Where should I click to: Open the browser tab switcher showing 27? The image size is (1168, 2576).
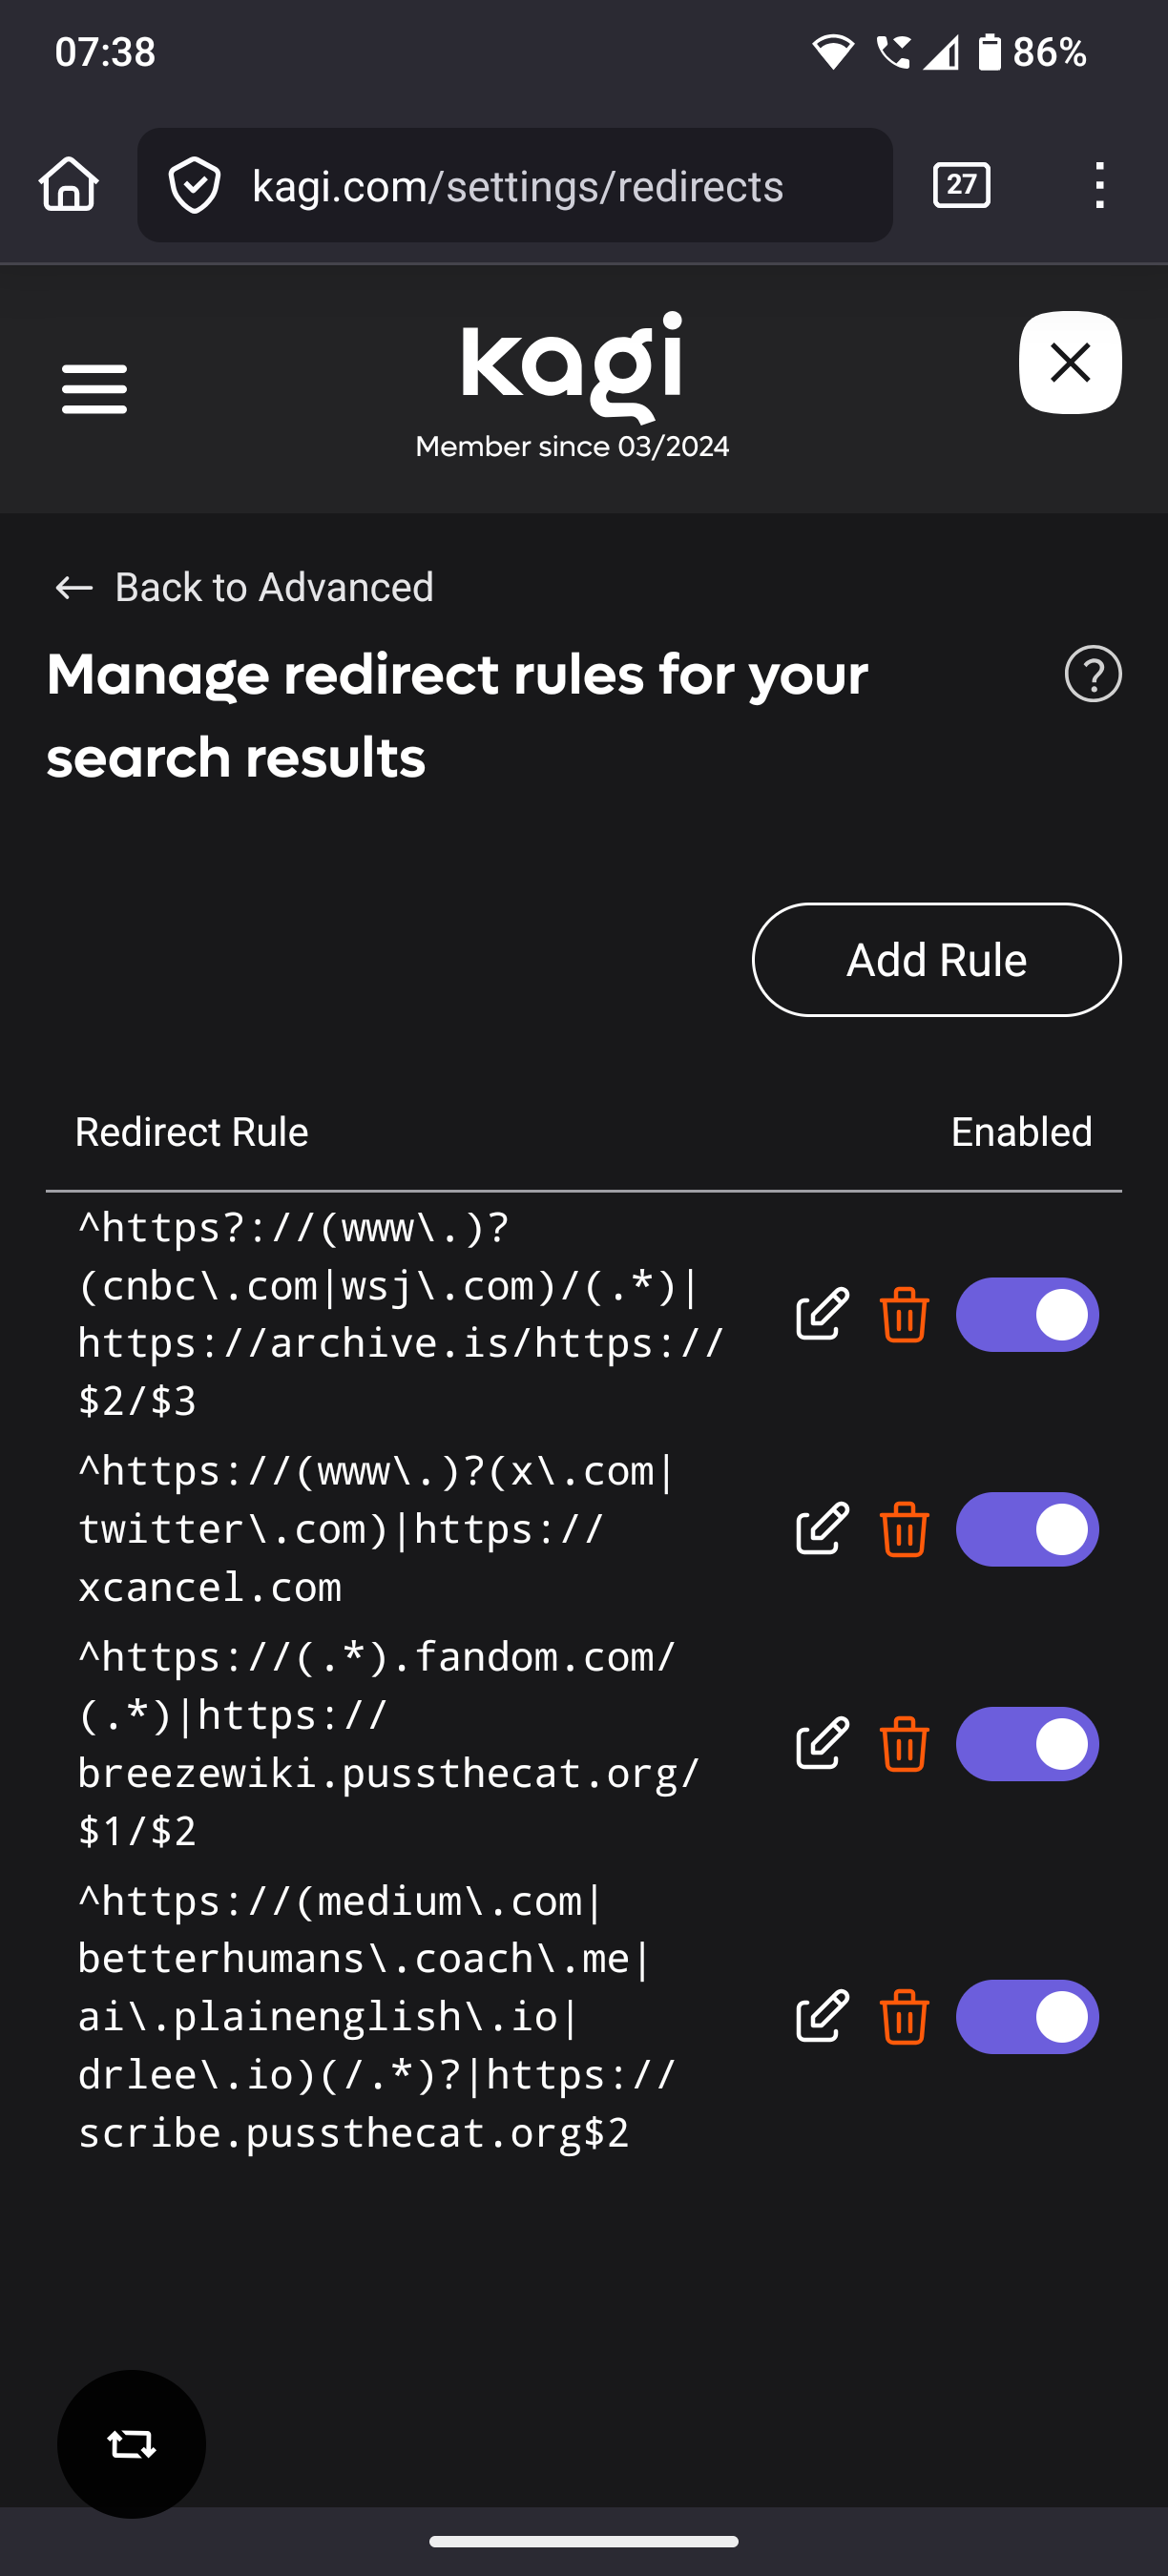(961, 186)
